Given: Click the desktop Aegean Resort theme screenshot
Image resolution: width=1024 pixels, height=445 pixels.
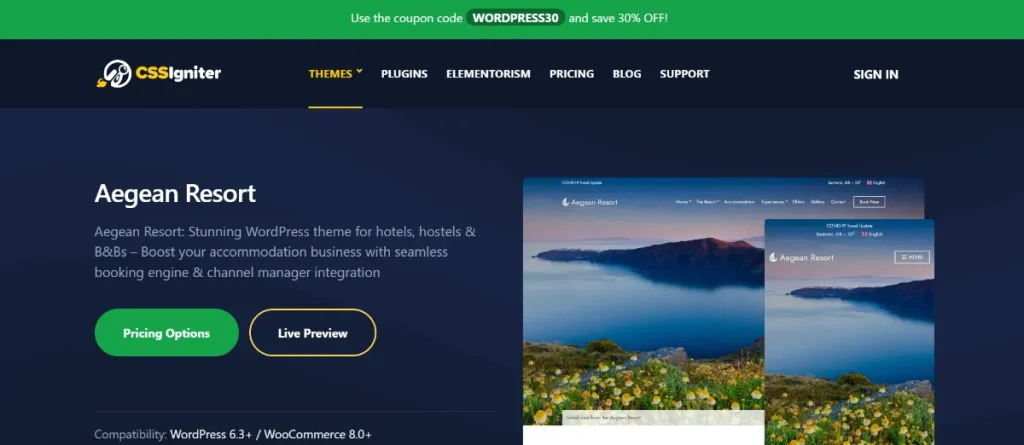Looking at the screenshot, I should click(x=643, y=307).
